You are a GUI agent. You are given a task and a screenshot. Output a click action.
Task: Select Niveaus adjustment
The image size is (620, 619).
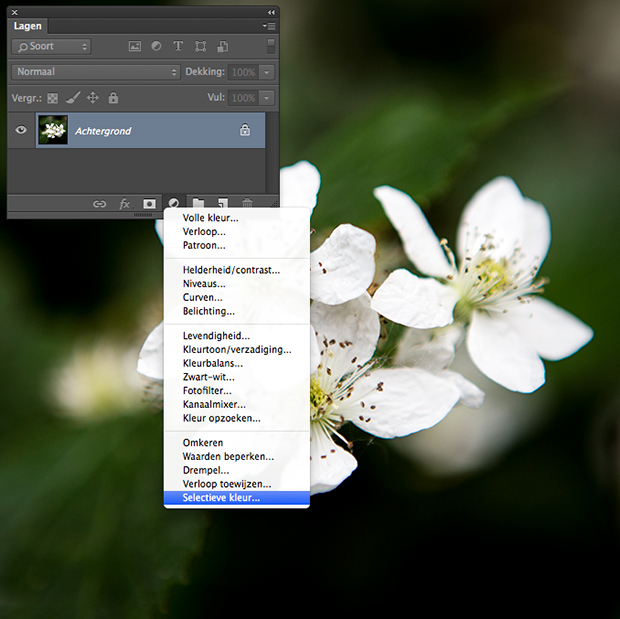[x=236, y=284]
